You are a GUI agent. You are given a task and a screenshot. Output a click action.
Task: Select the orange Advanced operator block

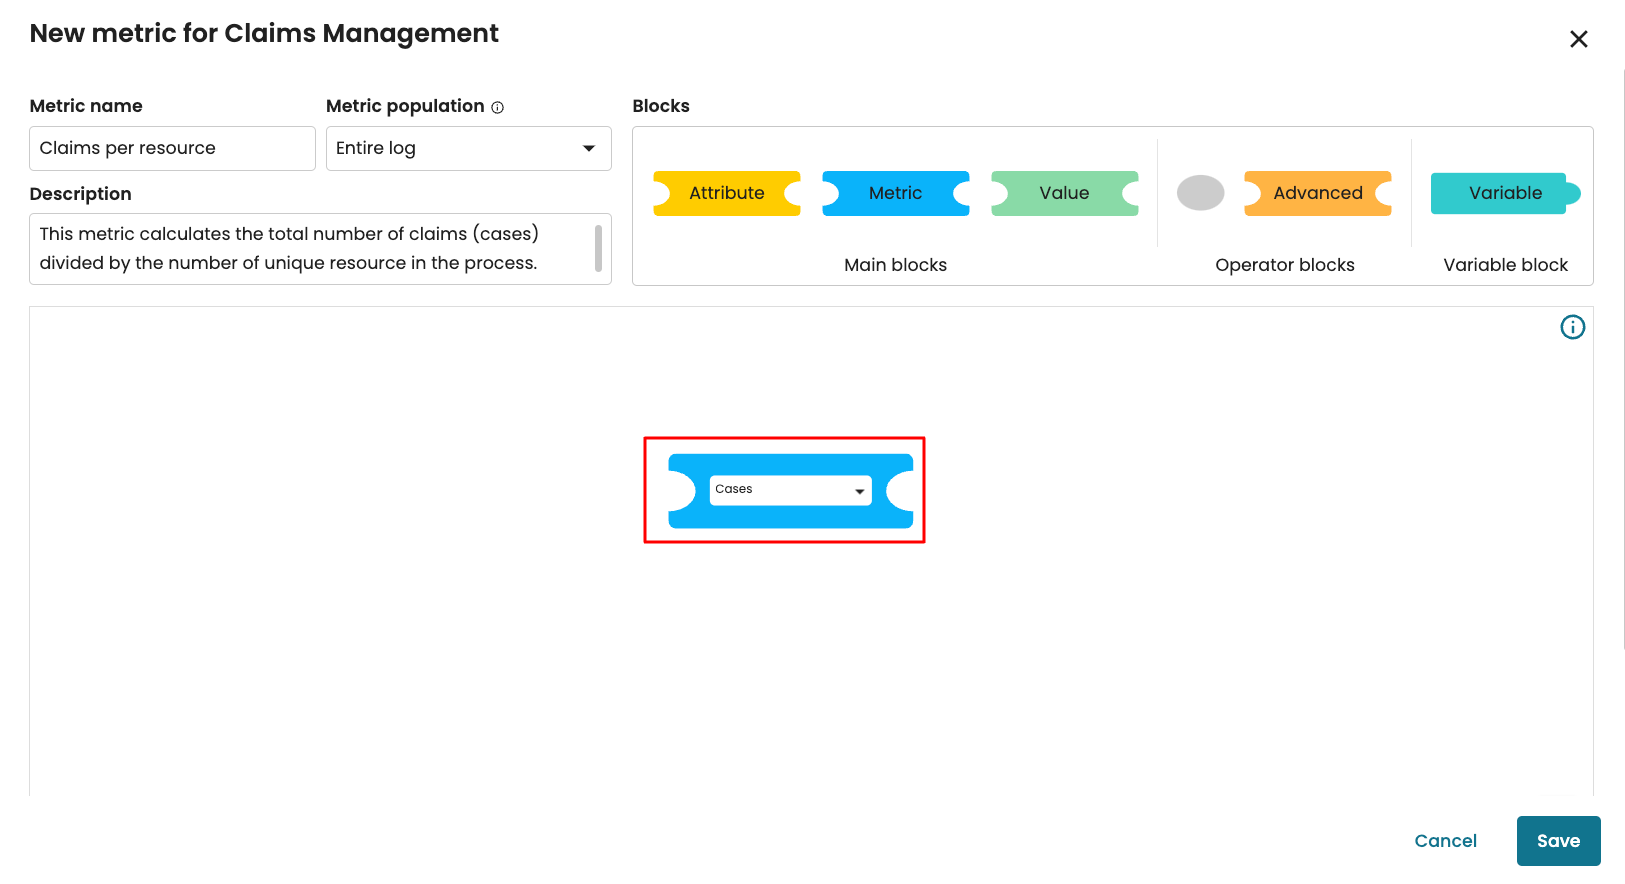[1317, 193]
